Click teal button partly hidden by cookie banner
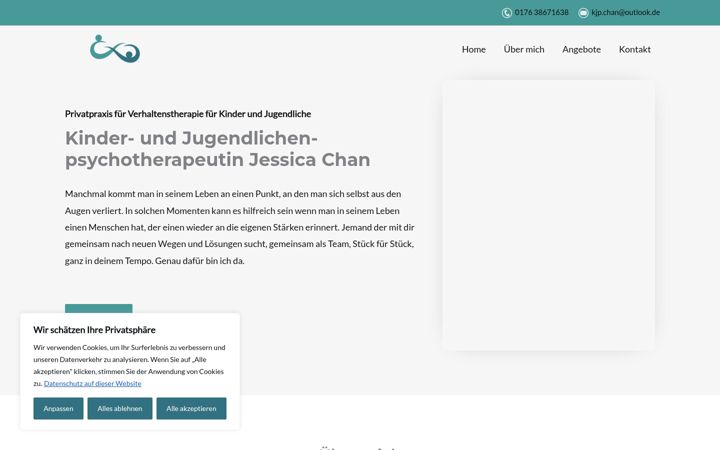 (99, 309)
